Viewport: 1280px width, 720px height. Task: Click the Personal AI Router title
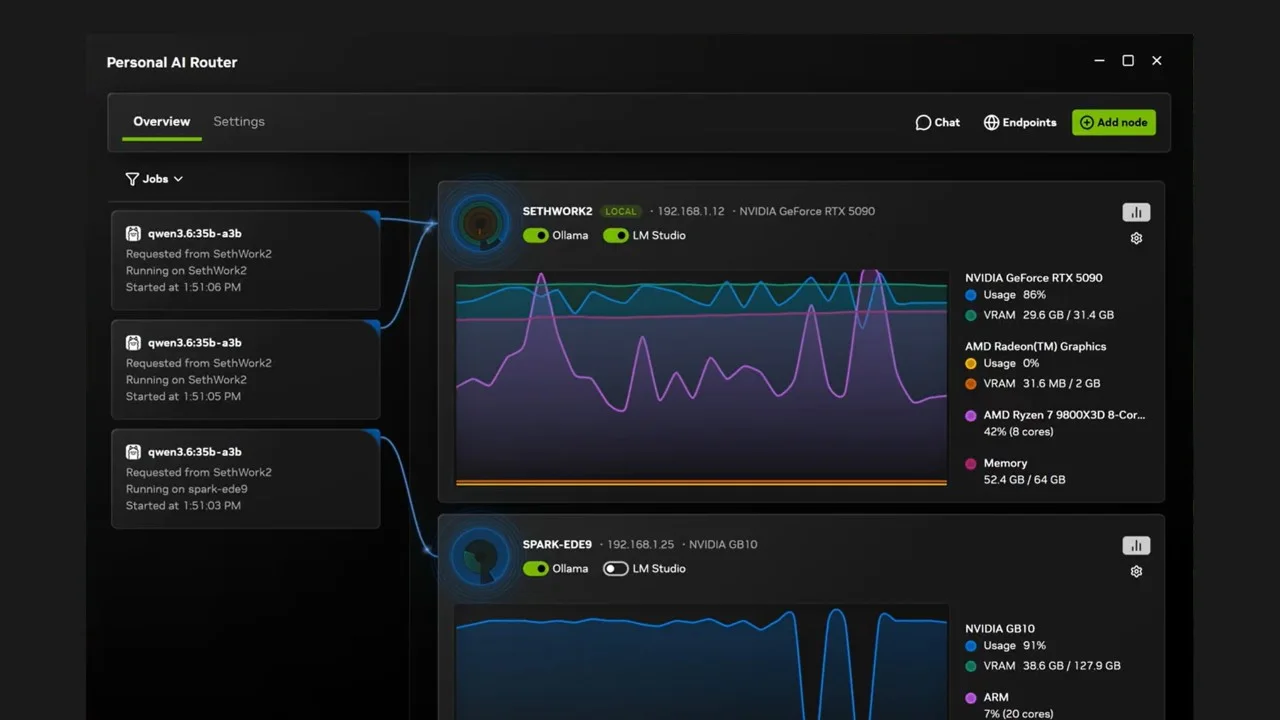[172, 62]
